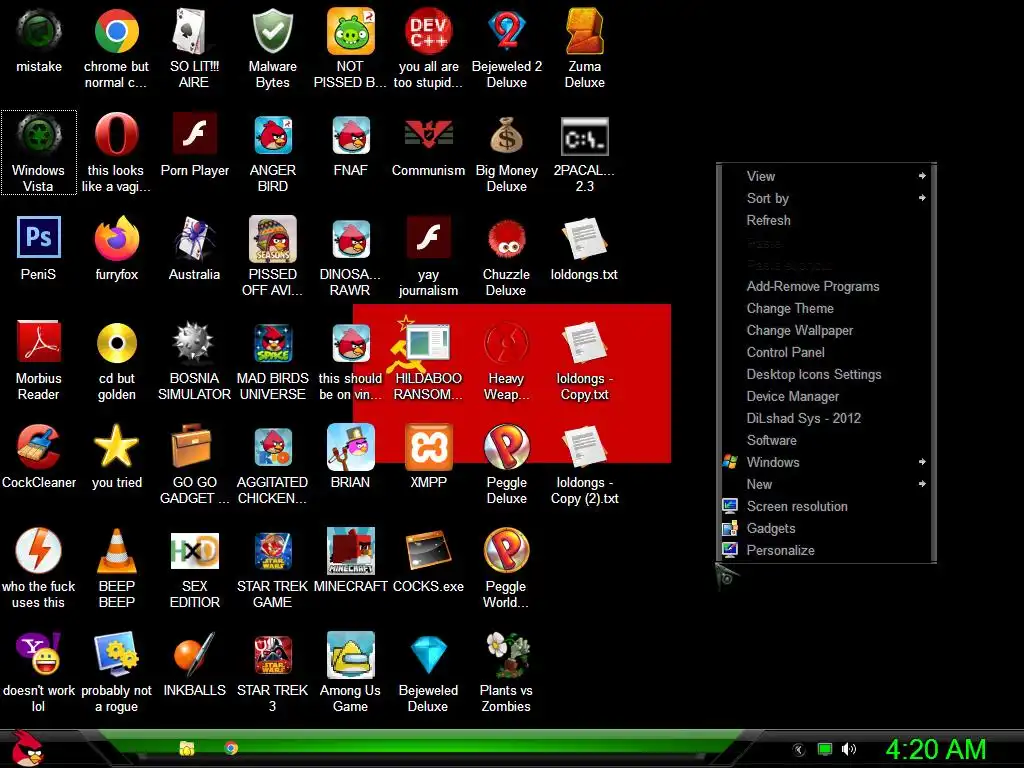Screen dimensions: 1024x768
Task: Open Zuma Deluxe desktop icon
Action: pyautogui.click(x=584, y=31)
